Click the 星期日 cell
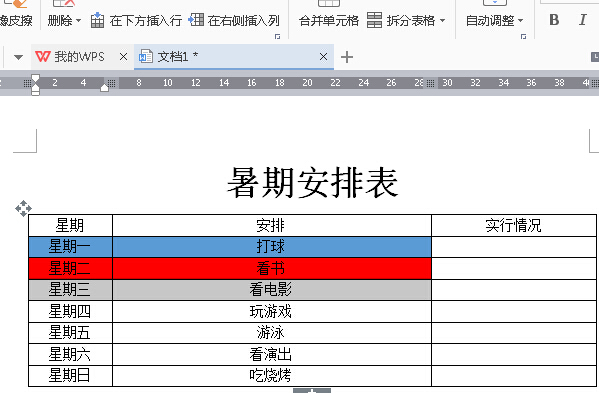 click(x=70, y=376)
